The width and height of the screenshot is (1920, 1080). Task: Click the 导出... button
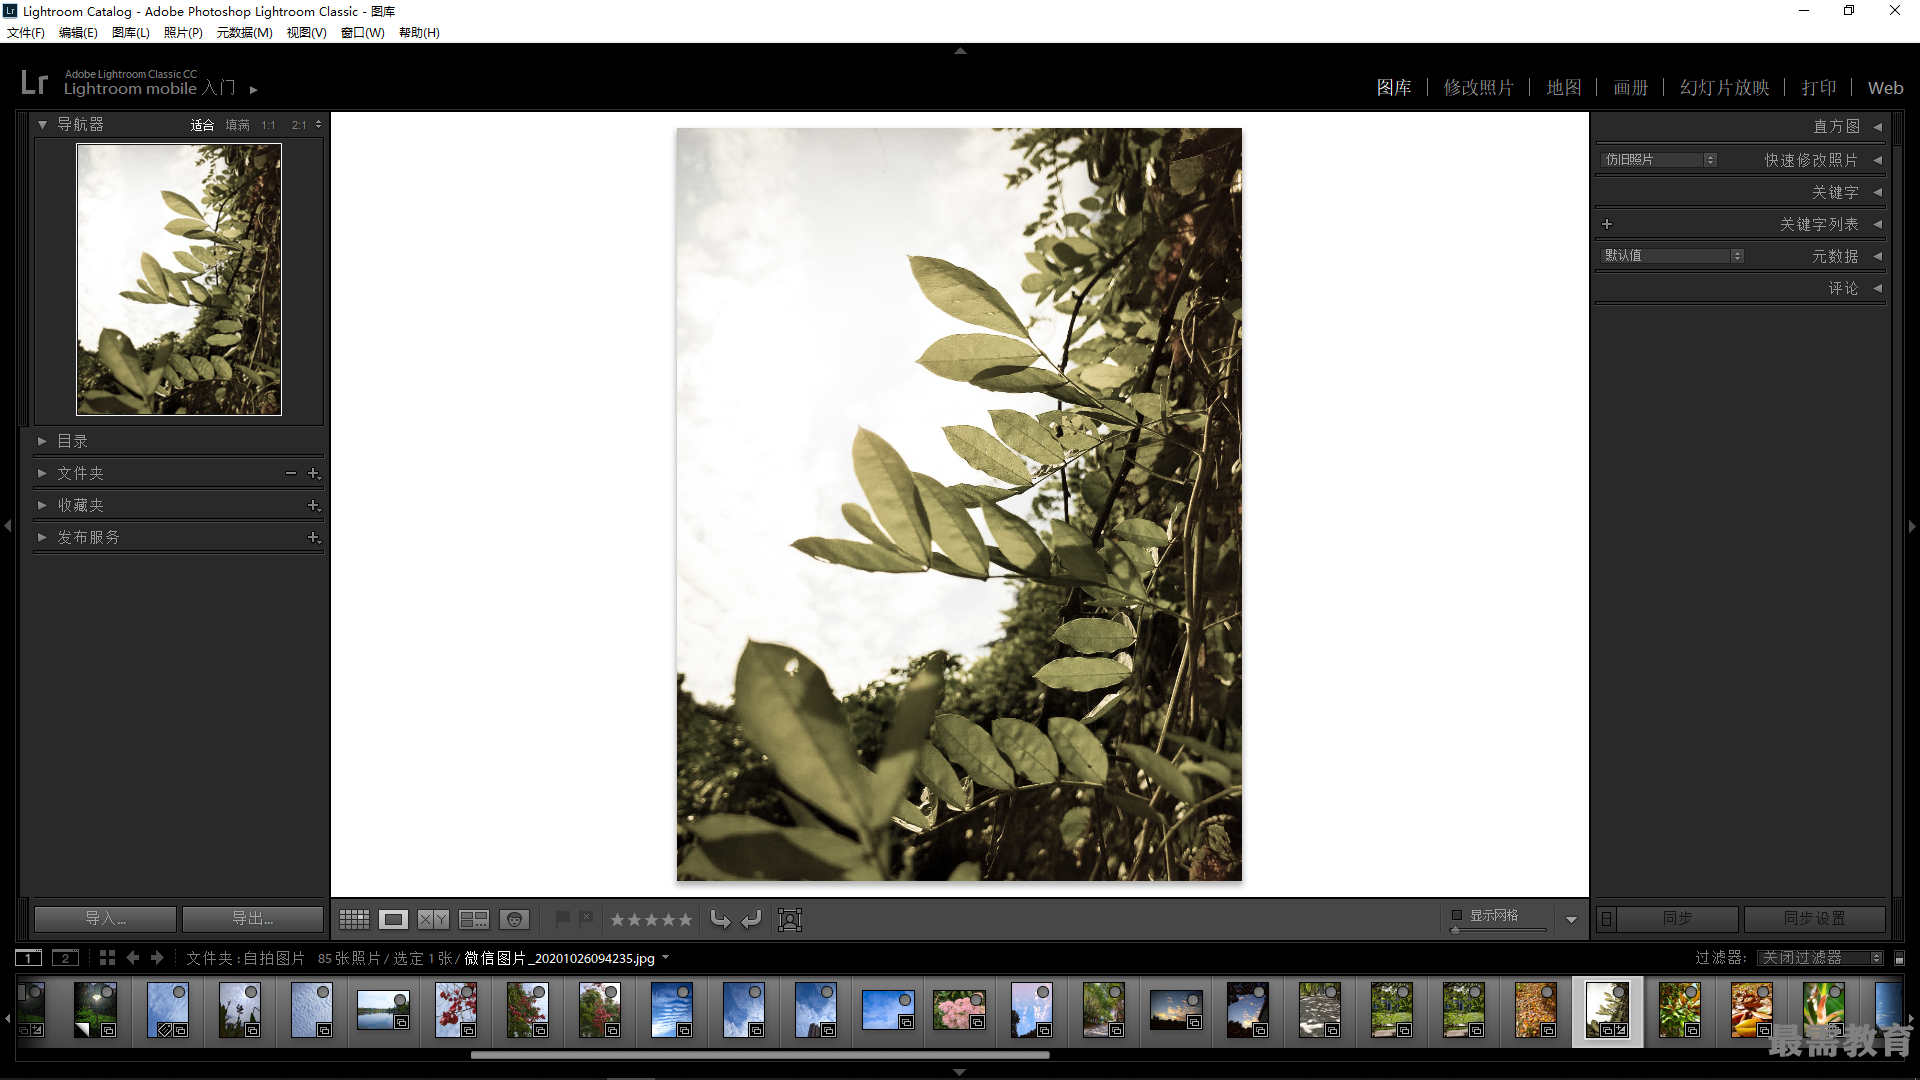[252, 918]
